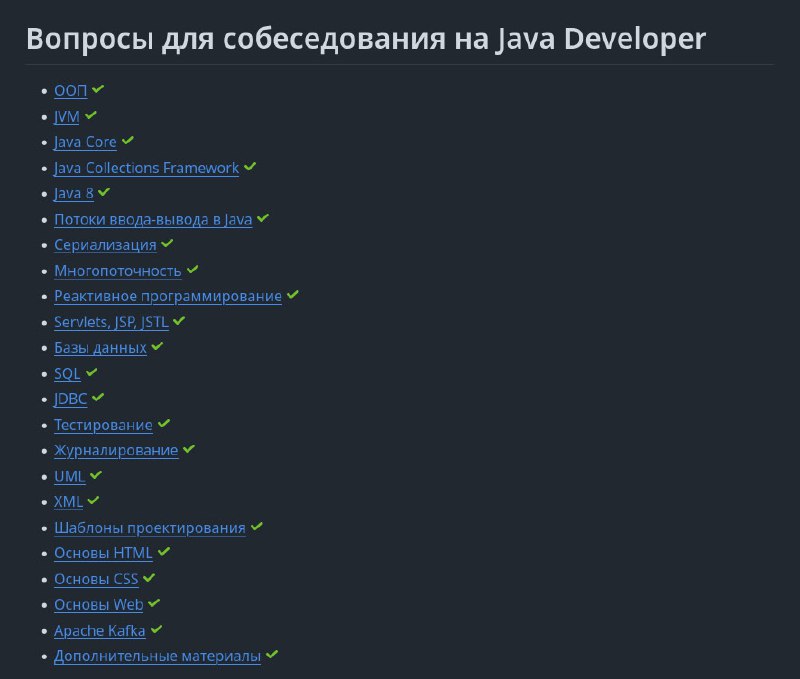The image size is (800, 679).
Task: Click the checkmark beside Сериализация
Action: pyautogui.click(x=167, y=243)
